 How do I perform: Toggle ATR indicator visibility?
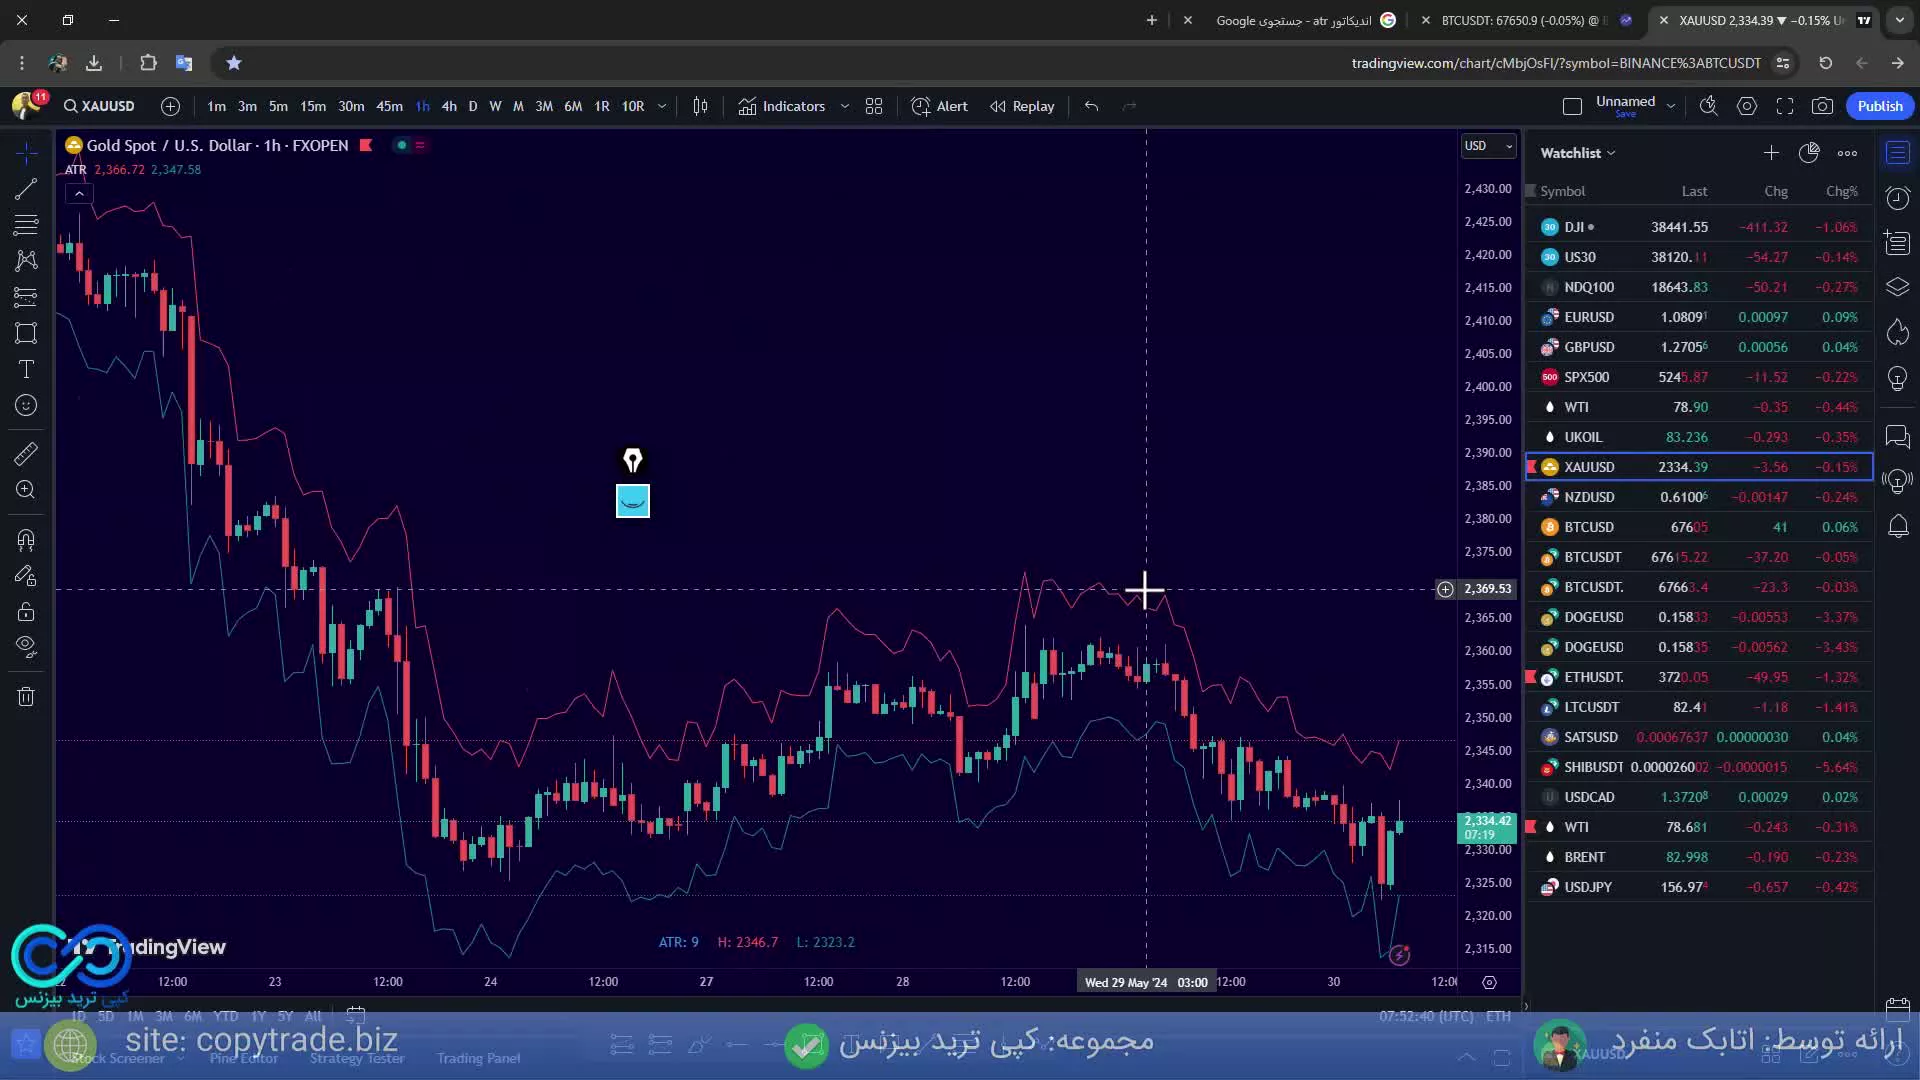[x=74, y=169]
